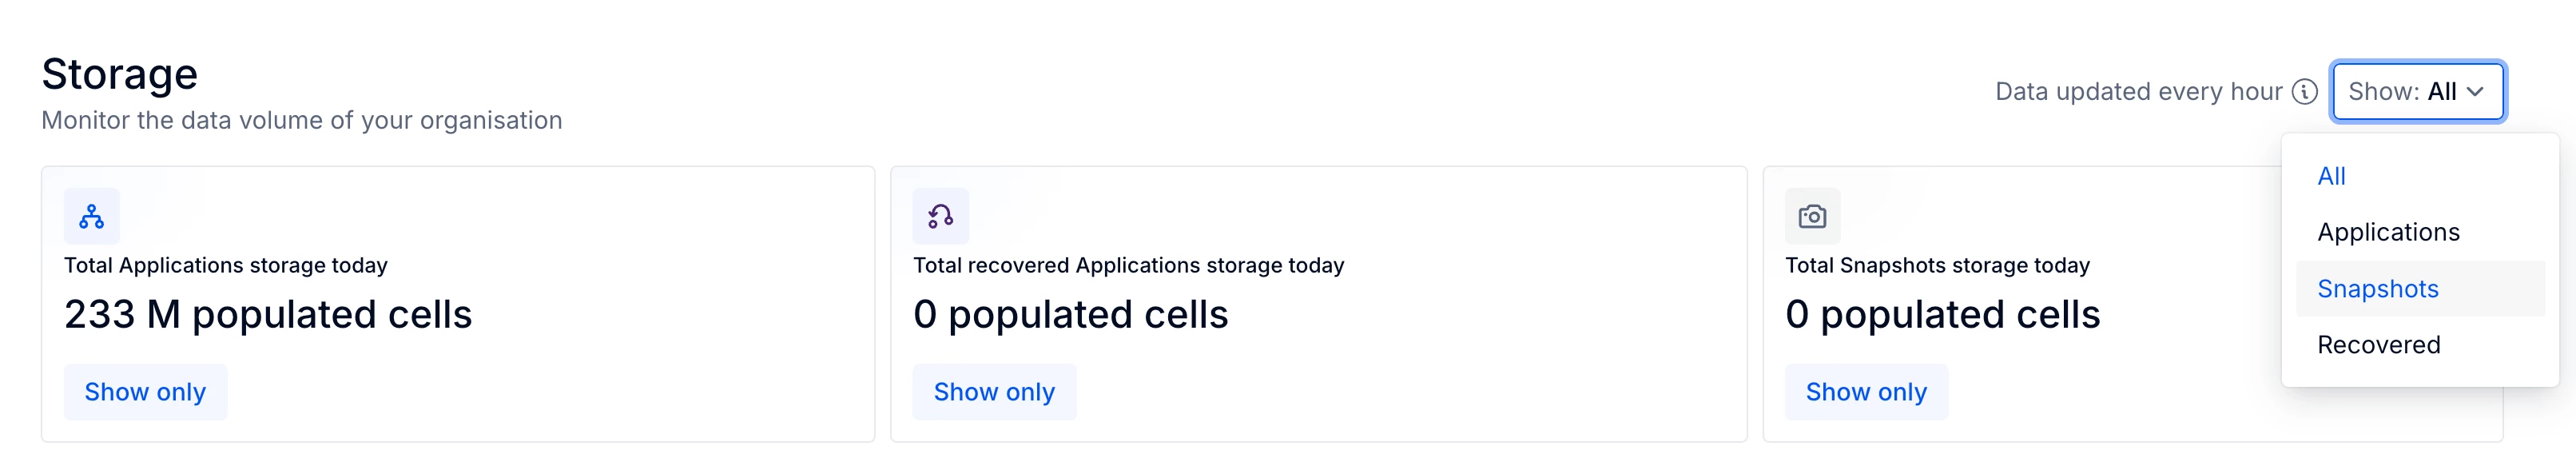Viewport: 2576px width, 462px height.
Task: Click the Total Snapshots storage today label
Action: coord(1937,265)
